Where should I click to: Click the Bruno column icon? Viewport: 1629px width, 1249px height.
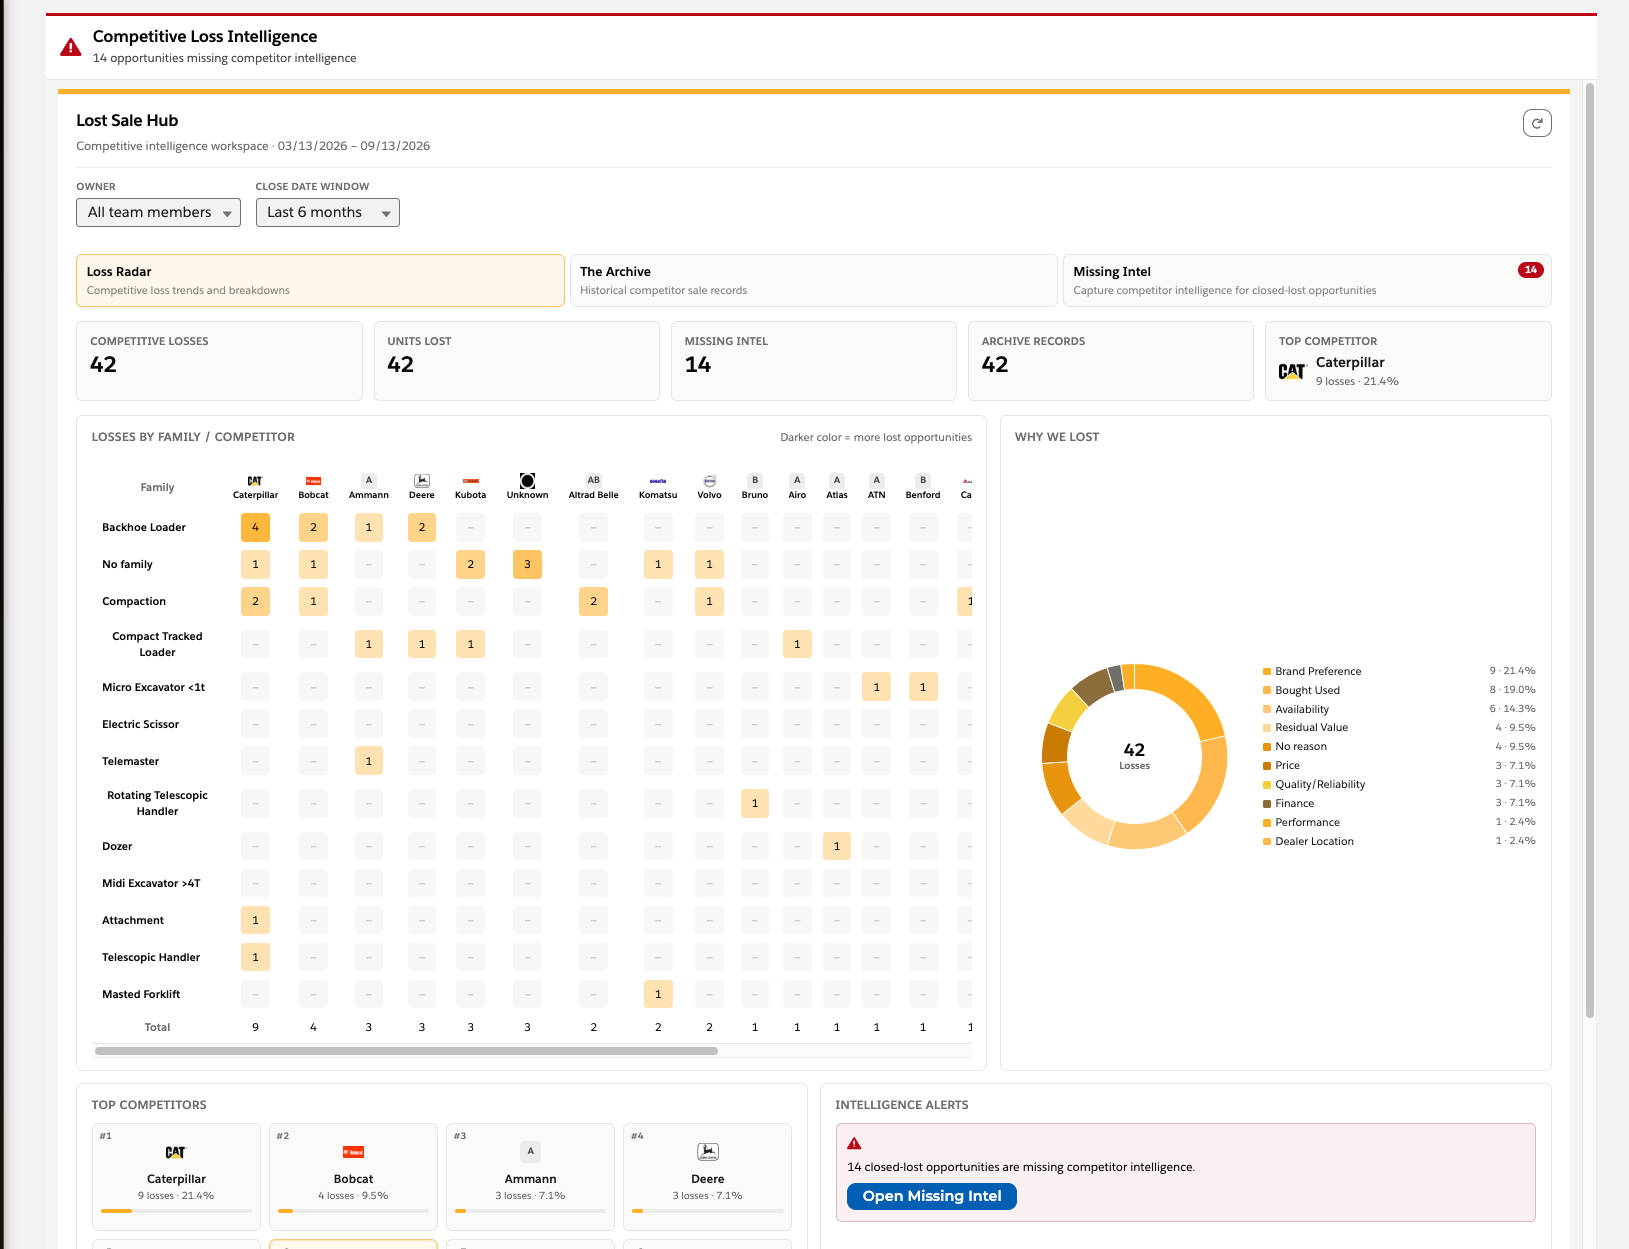pos(755,480)
